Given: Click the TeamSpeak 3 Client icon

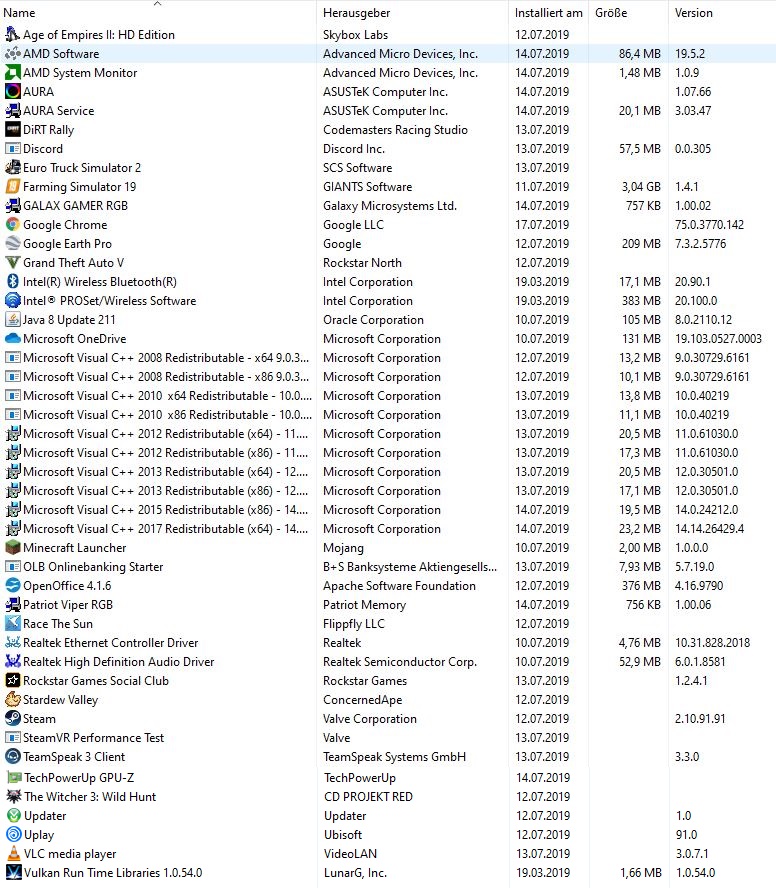Looking at the screenshot, I should point(12,757).
